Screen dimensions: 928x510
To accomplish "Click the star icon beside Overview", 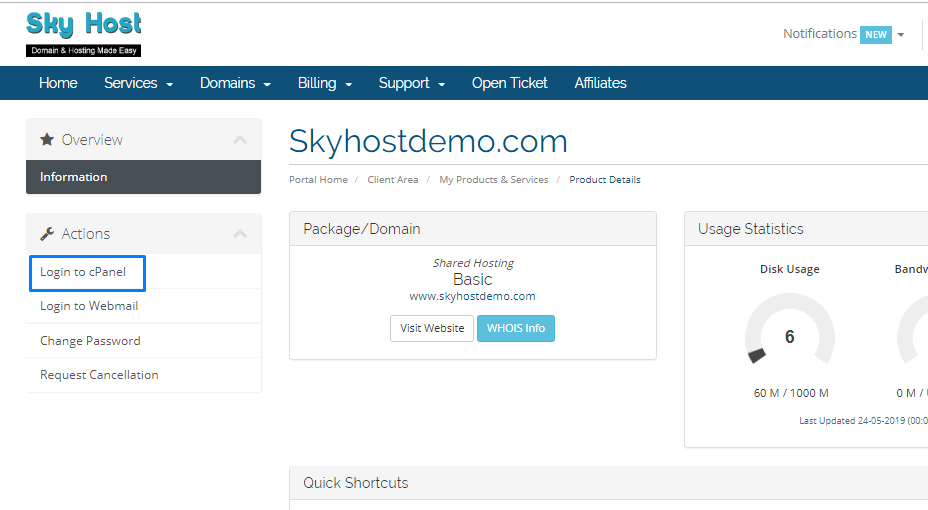I will pos(47,140).
